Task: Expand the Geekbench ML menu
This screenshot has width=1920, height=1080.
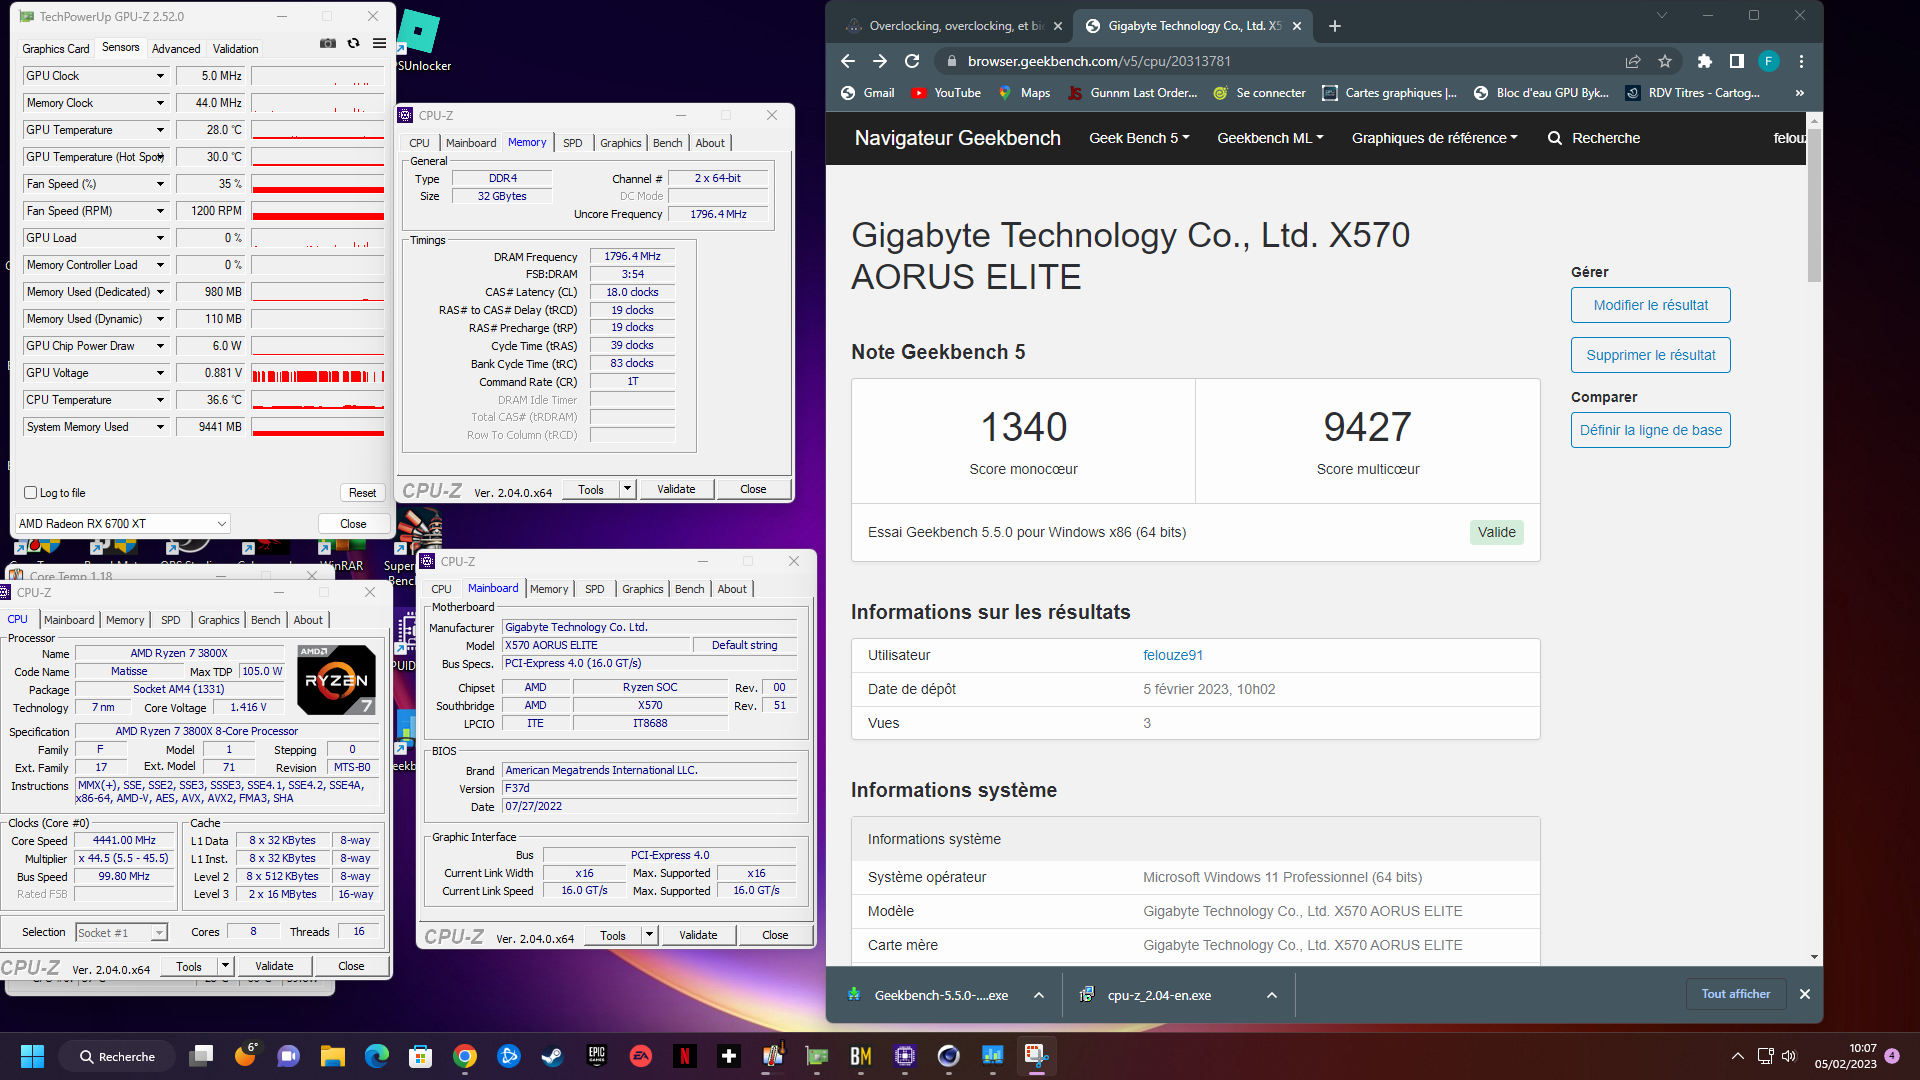Action: pos(1270,138)
